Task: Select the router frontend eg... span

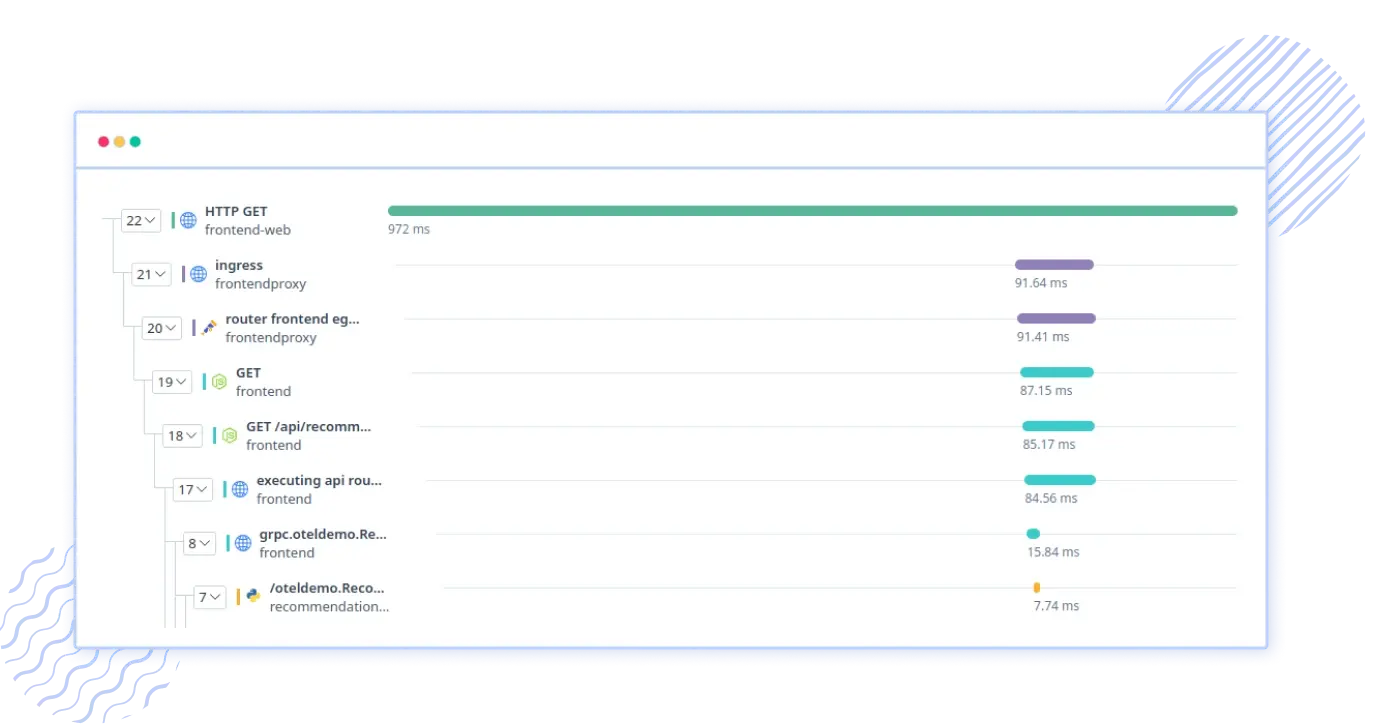Action: (x=292, y=319)
